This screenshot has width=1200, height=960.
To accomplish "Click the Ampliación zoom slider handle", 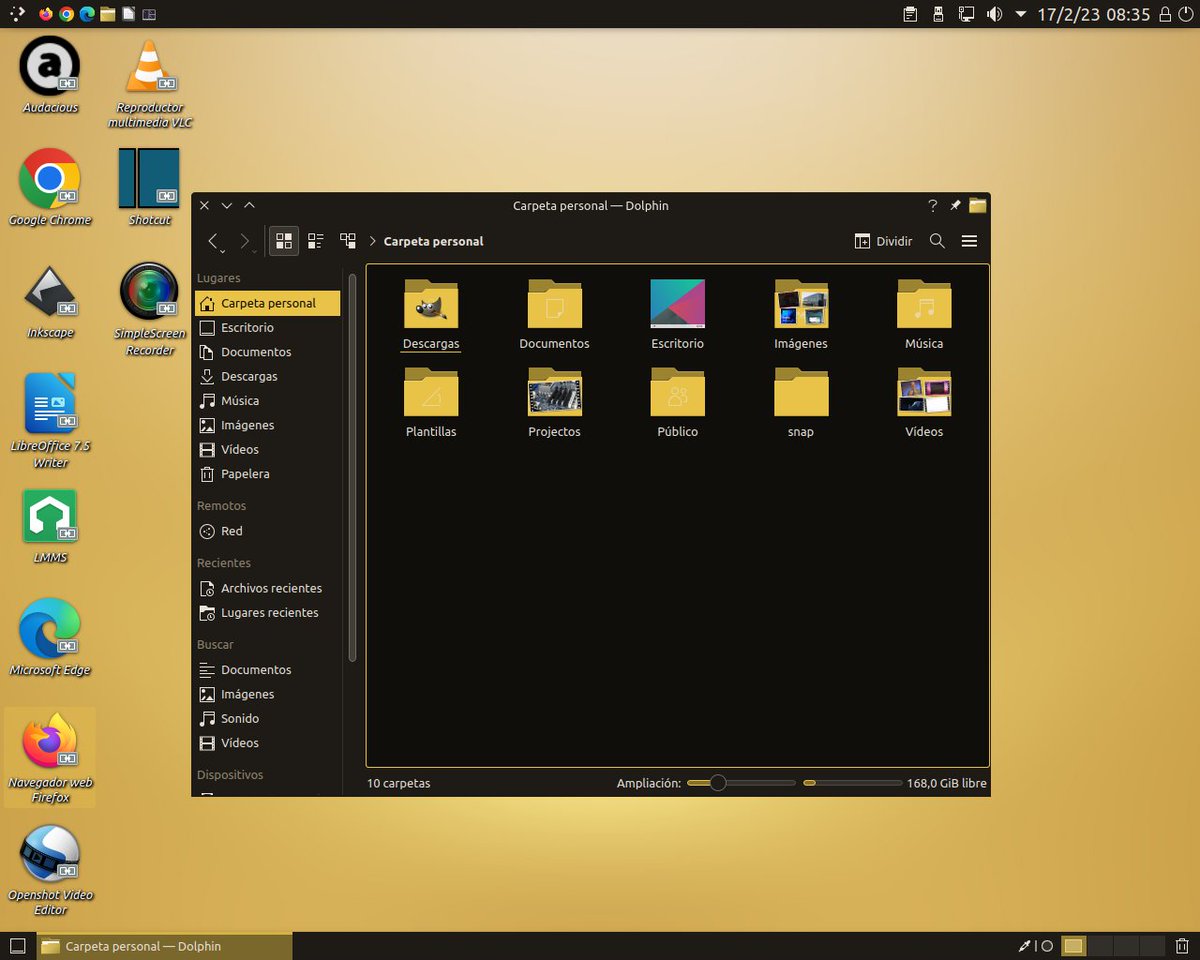I will (x=717, y=783).
